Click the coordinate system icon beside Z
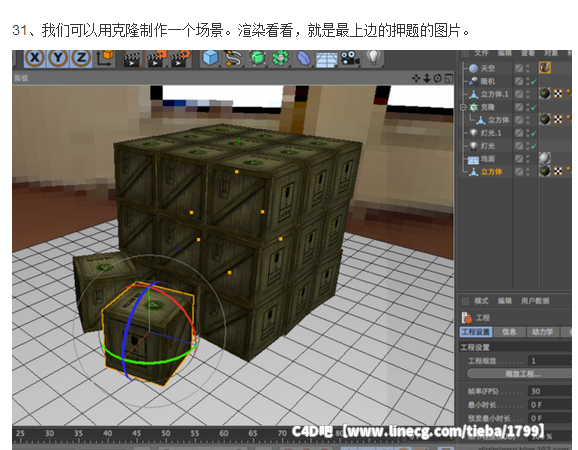 click(x=104, y=58)
